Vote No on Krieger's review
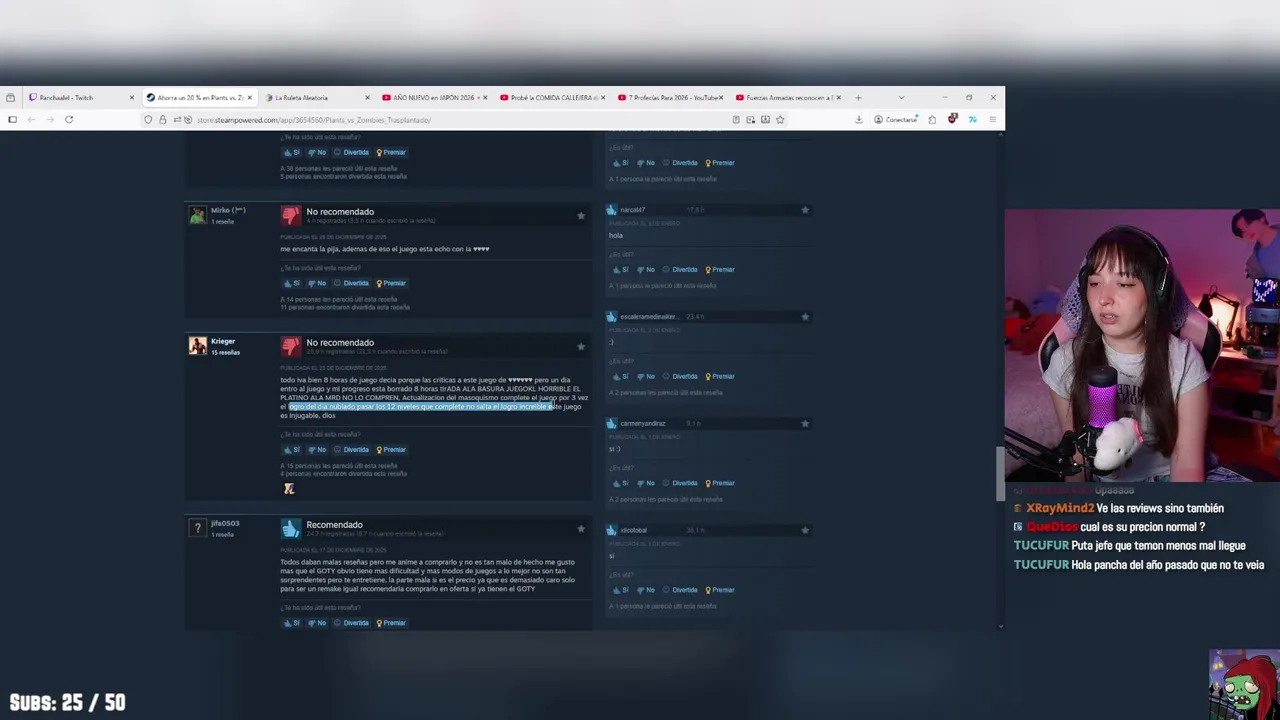Viewport: 1280px width, 720px height. (317, 450)
